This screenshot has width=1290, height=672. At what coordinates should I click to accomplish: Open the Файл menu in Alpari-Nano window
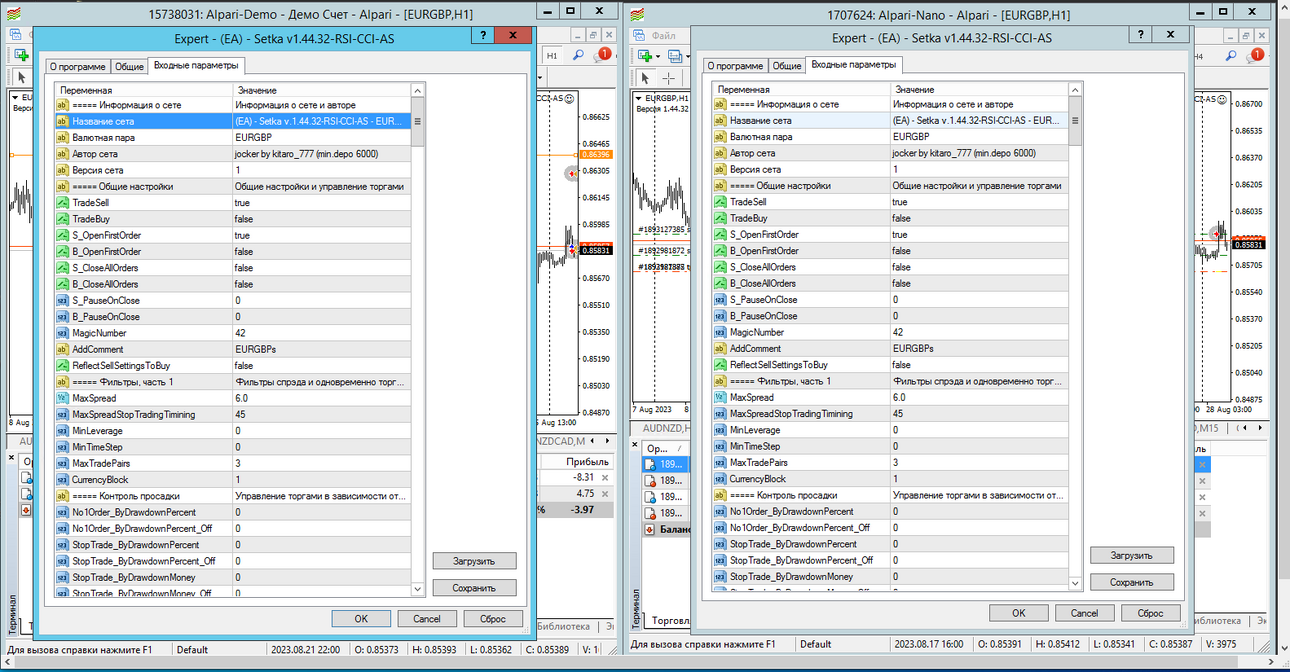[664, 35]
